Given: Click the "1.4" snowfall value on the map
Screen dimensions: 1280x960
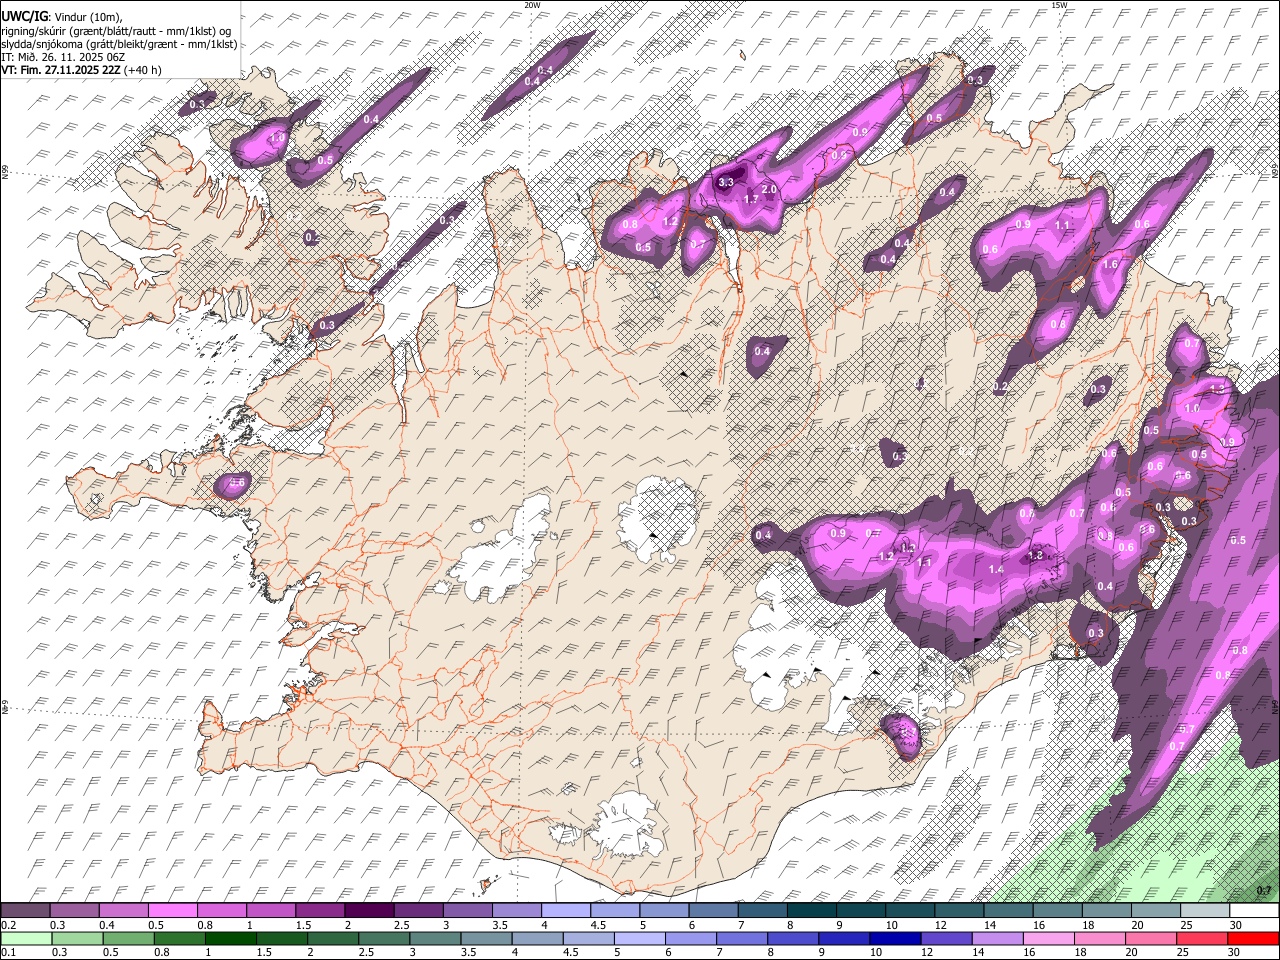Looking at the screenshot, I should click(x=996, y=569).
